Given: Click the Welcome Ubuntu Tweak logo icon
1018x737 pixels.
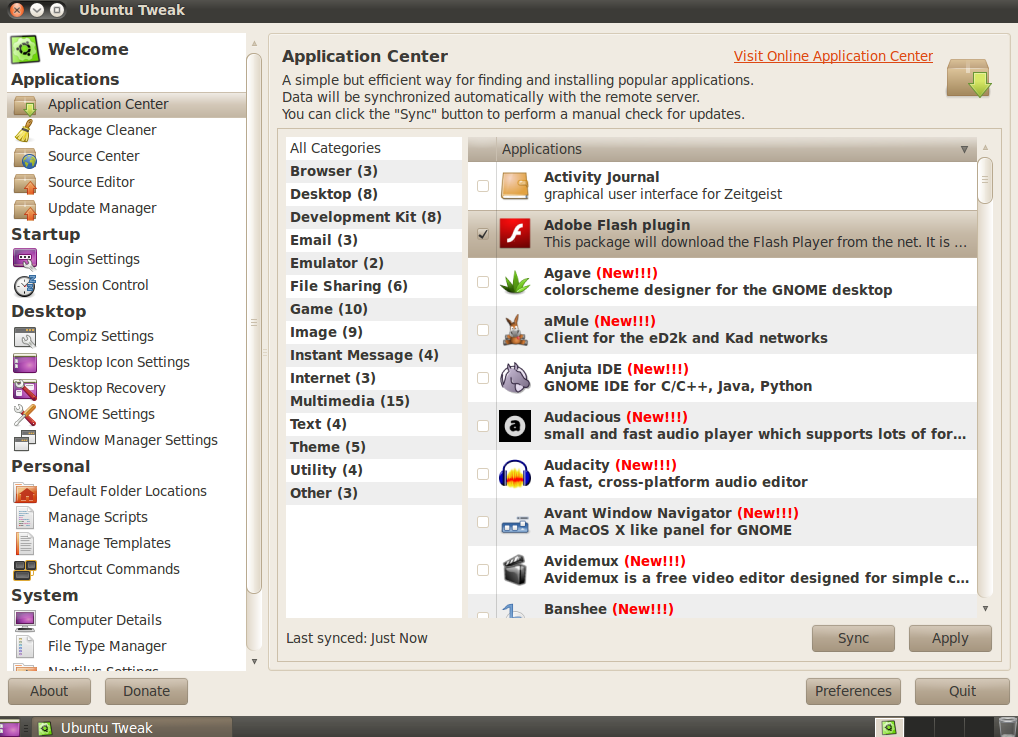Looking at the screenshot, I should 25,49.
